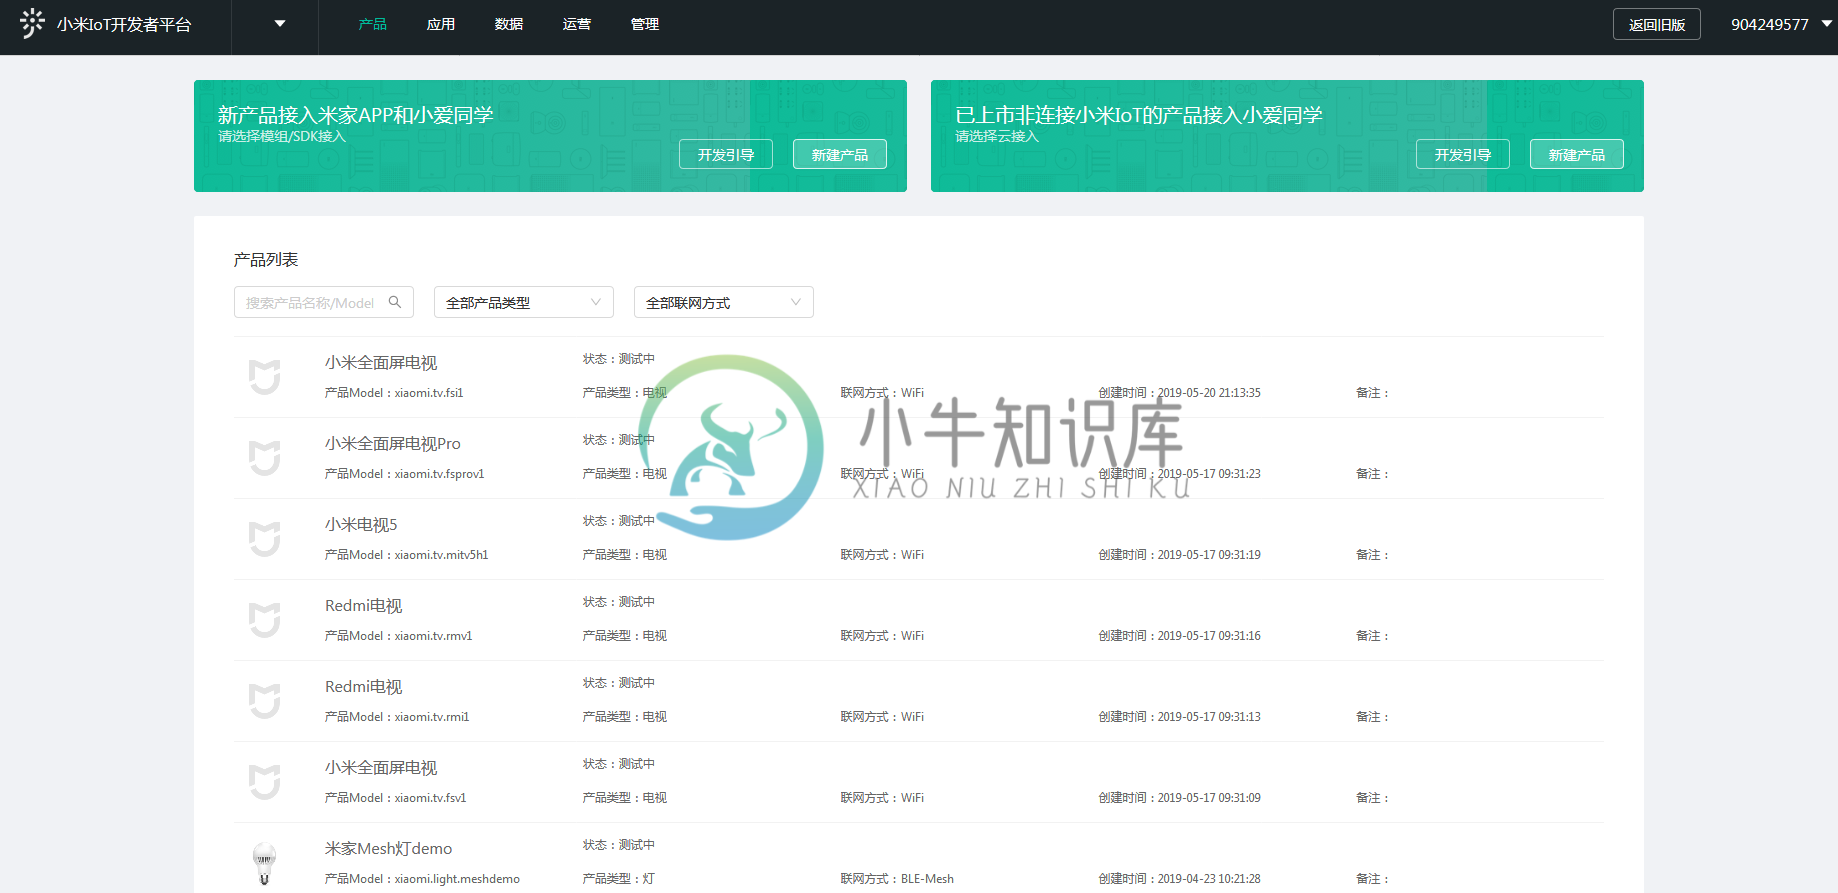Open product 小米全面屏电视 with model xiaomi.tv.fsi1
This screenshot has height=893, width=1838.
[381, 362]
